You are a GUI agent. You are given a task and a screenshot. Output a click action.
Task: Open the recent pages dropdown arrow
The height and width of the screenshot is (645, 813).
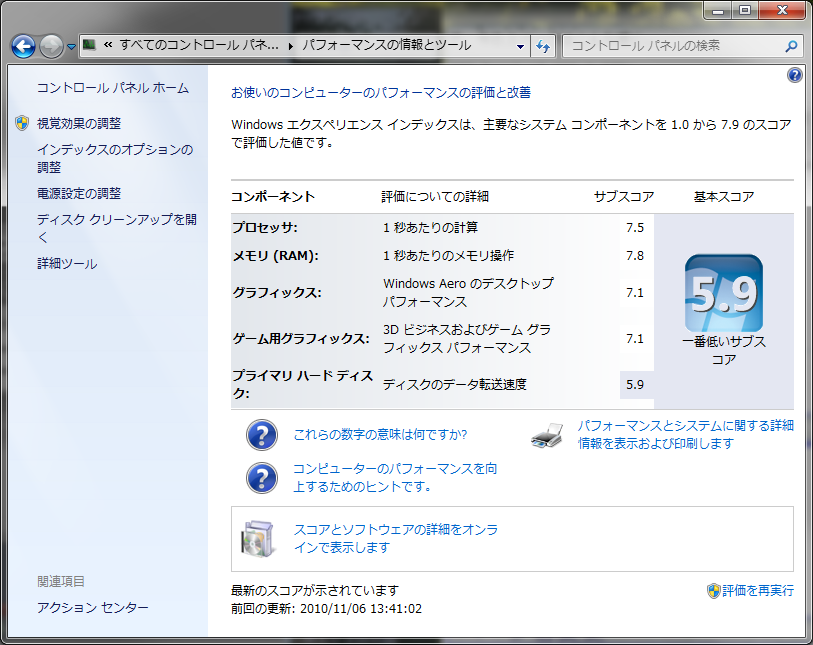72,47
